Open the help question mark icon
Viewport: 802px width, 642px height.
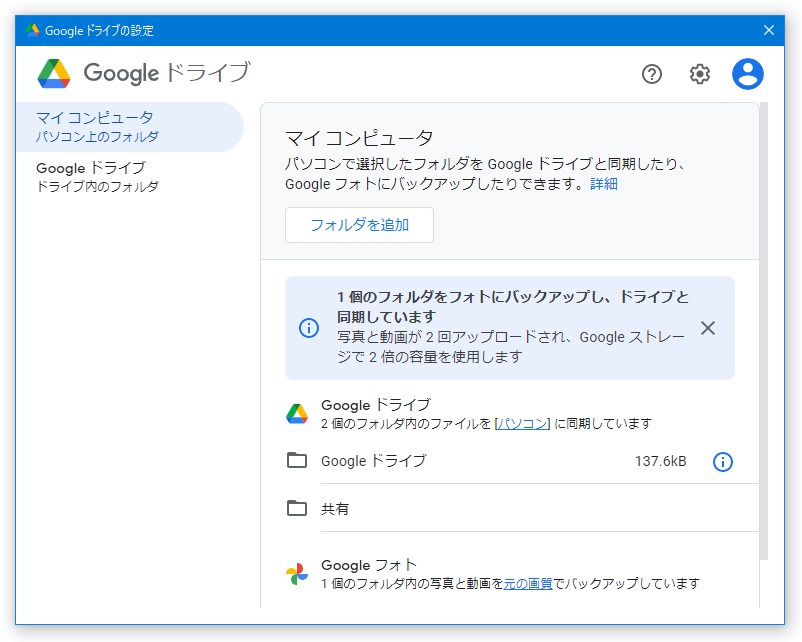click(x=652, y=74)
